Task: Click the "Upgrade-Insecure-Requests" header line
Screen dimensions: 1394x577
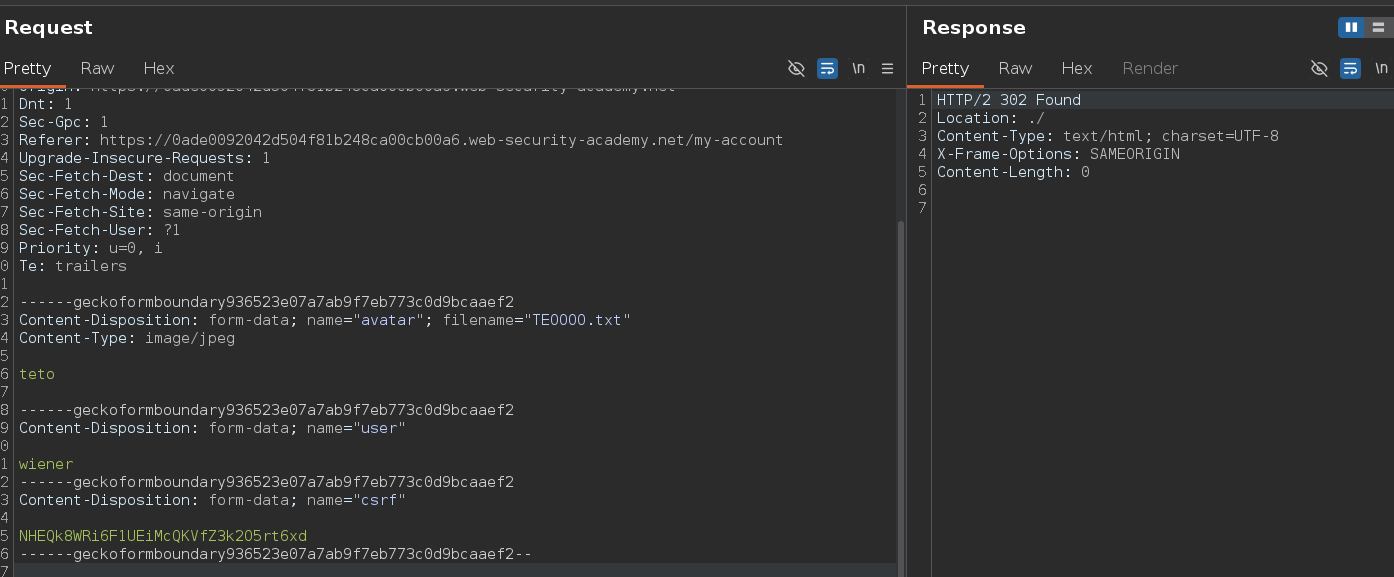Action: (x=145, y=158)
